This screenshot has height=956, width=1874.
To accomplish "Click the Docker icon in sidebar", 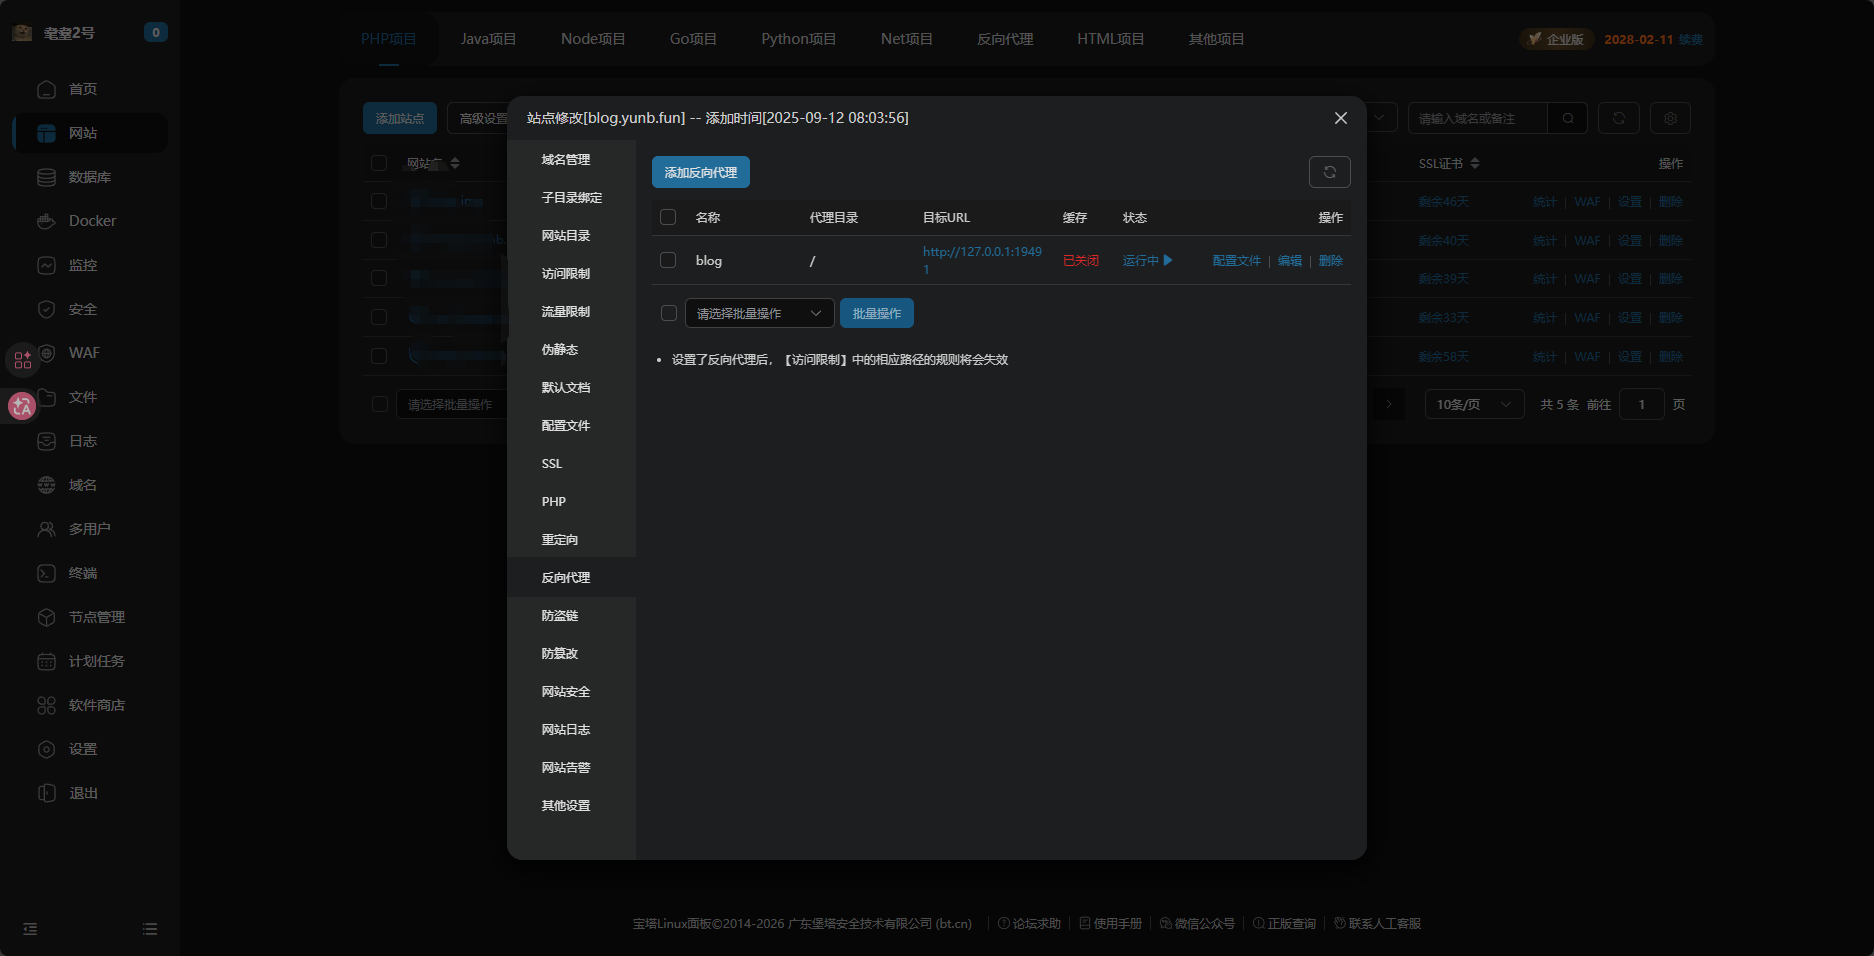I will [46, 221].
